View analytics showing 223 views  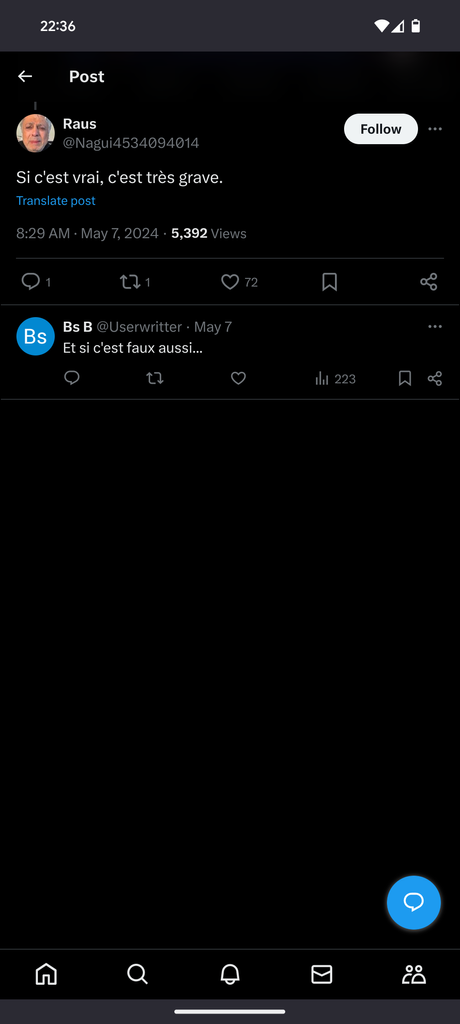pos(335,378)
